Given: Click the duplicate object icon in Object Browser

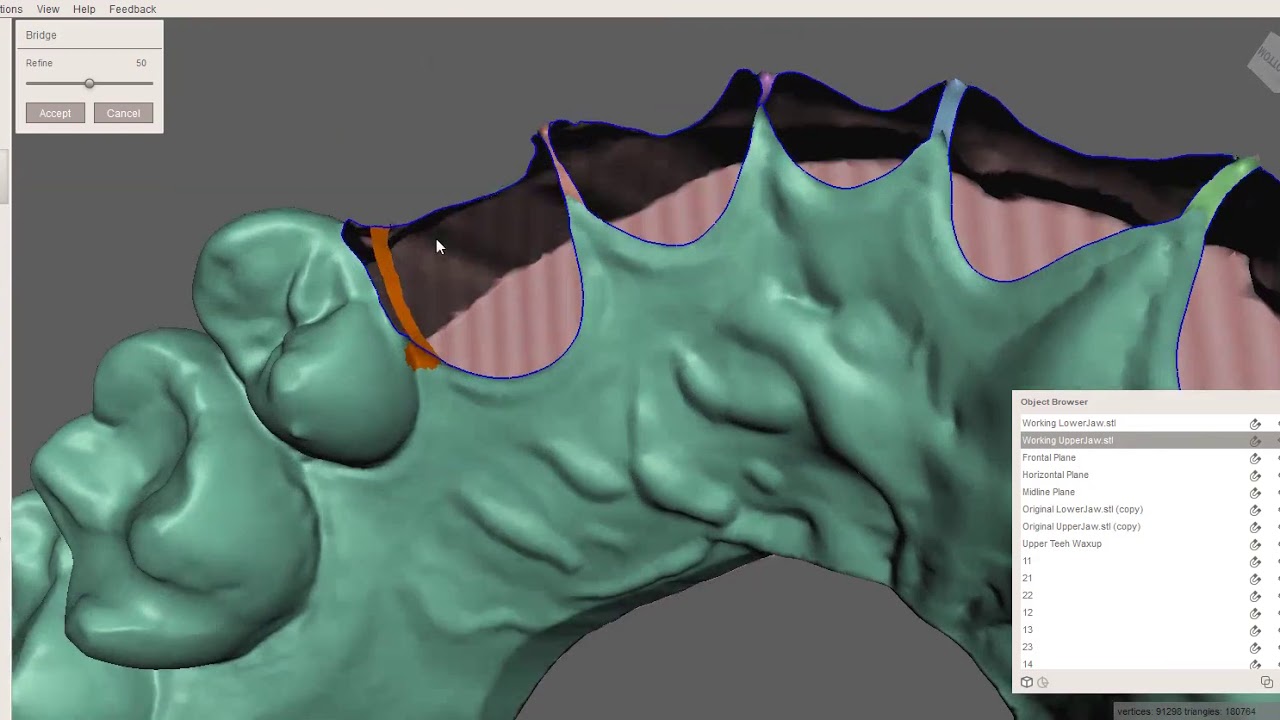Looking at the screenshot, I should (1266, 682).
